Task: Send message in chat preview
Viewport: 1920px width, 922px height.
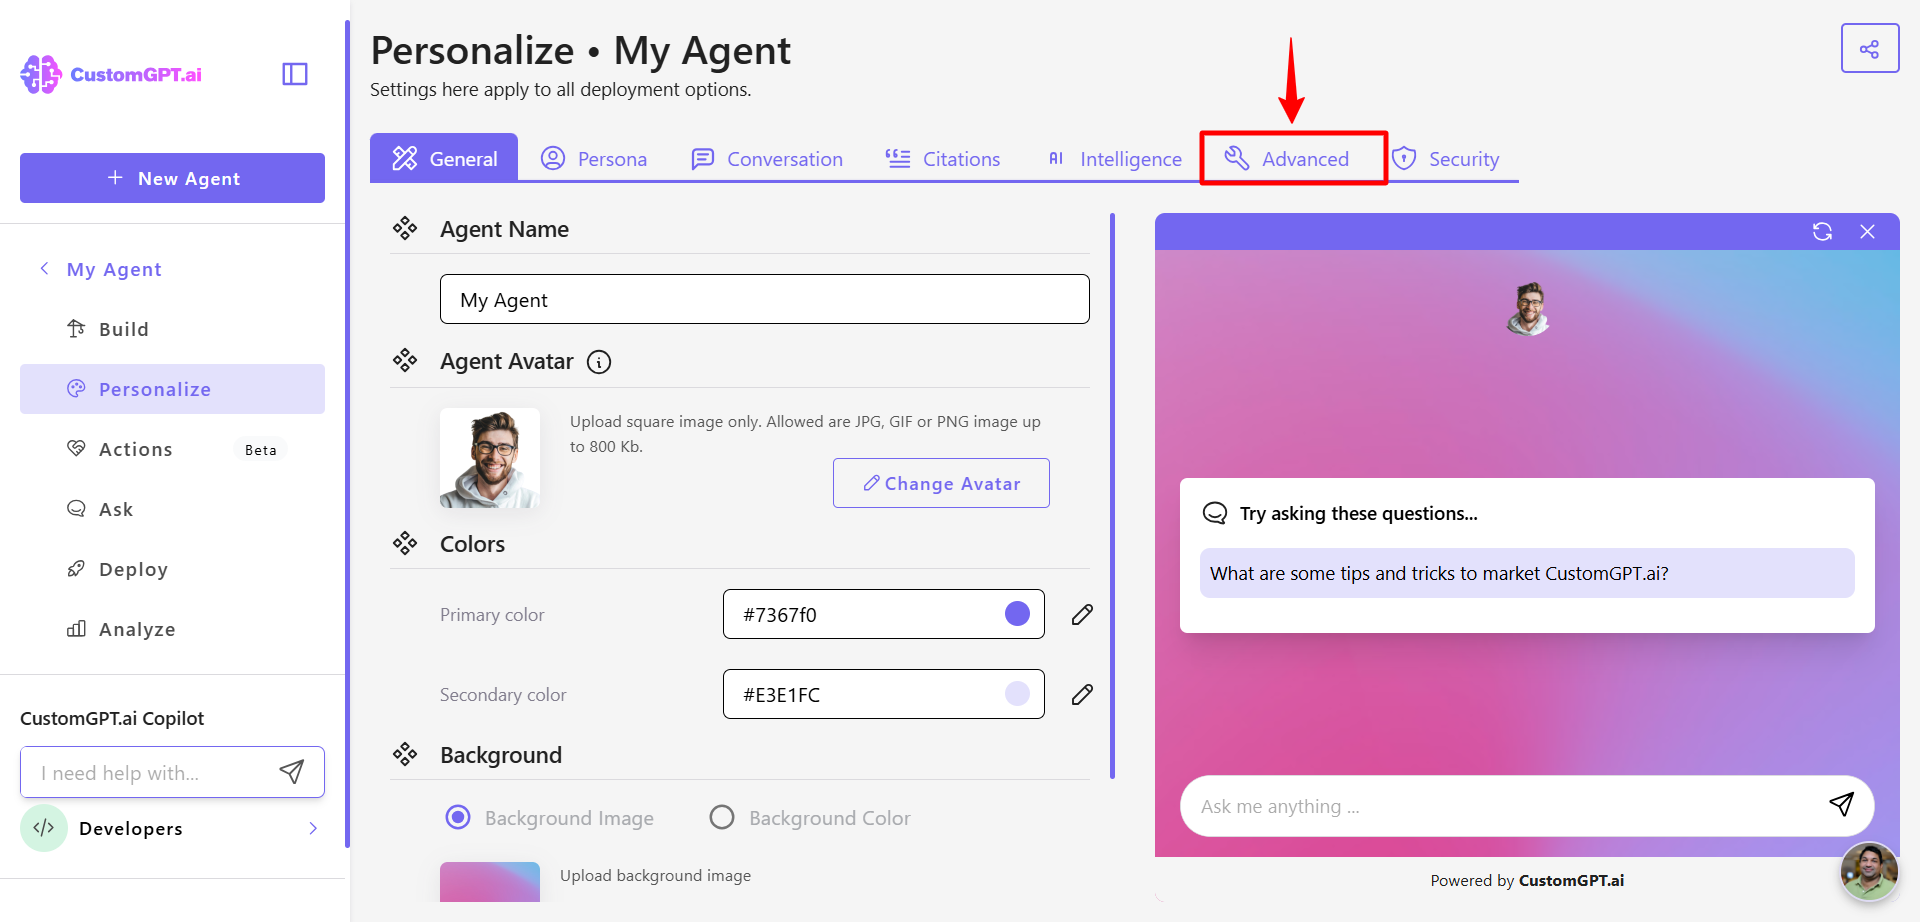Action: pyautogui.click(x=1841, y=805)
